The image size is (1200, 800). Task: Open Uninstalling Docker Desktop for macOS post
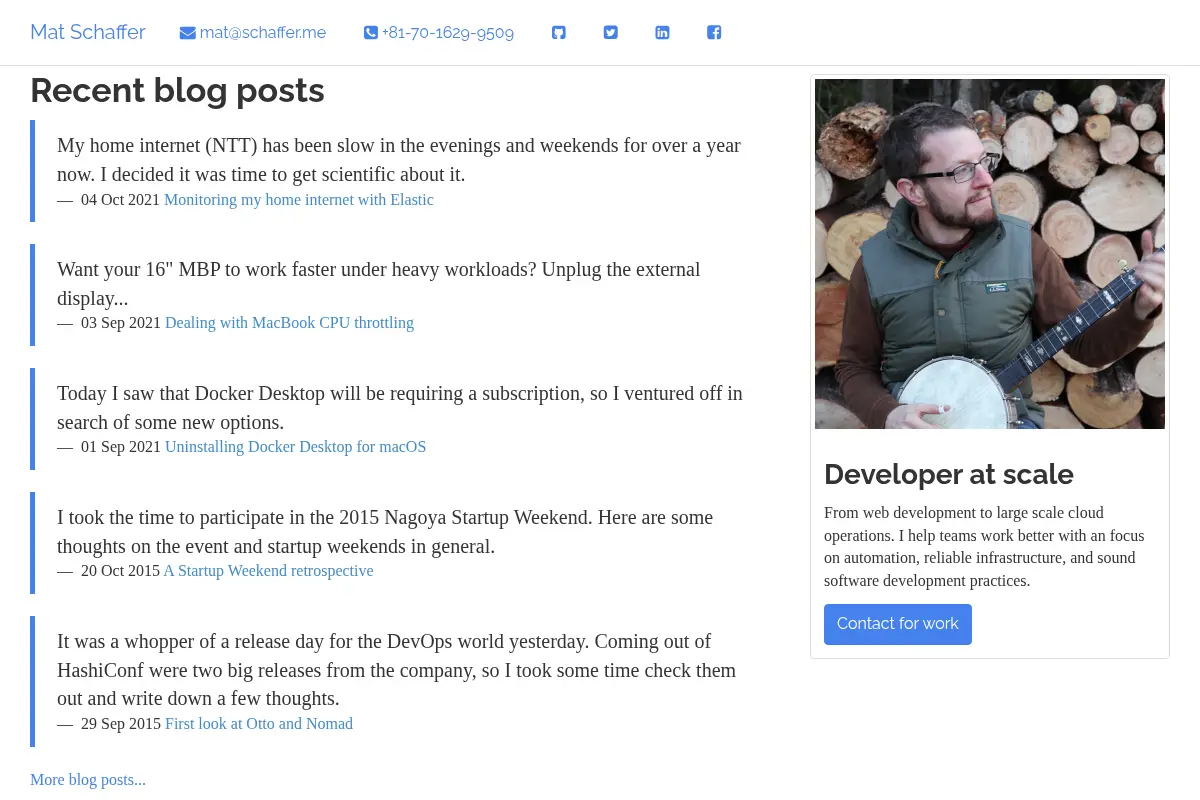[295, 447]
